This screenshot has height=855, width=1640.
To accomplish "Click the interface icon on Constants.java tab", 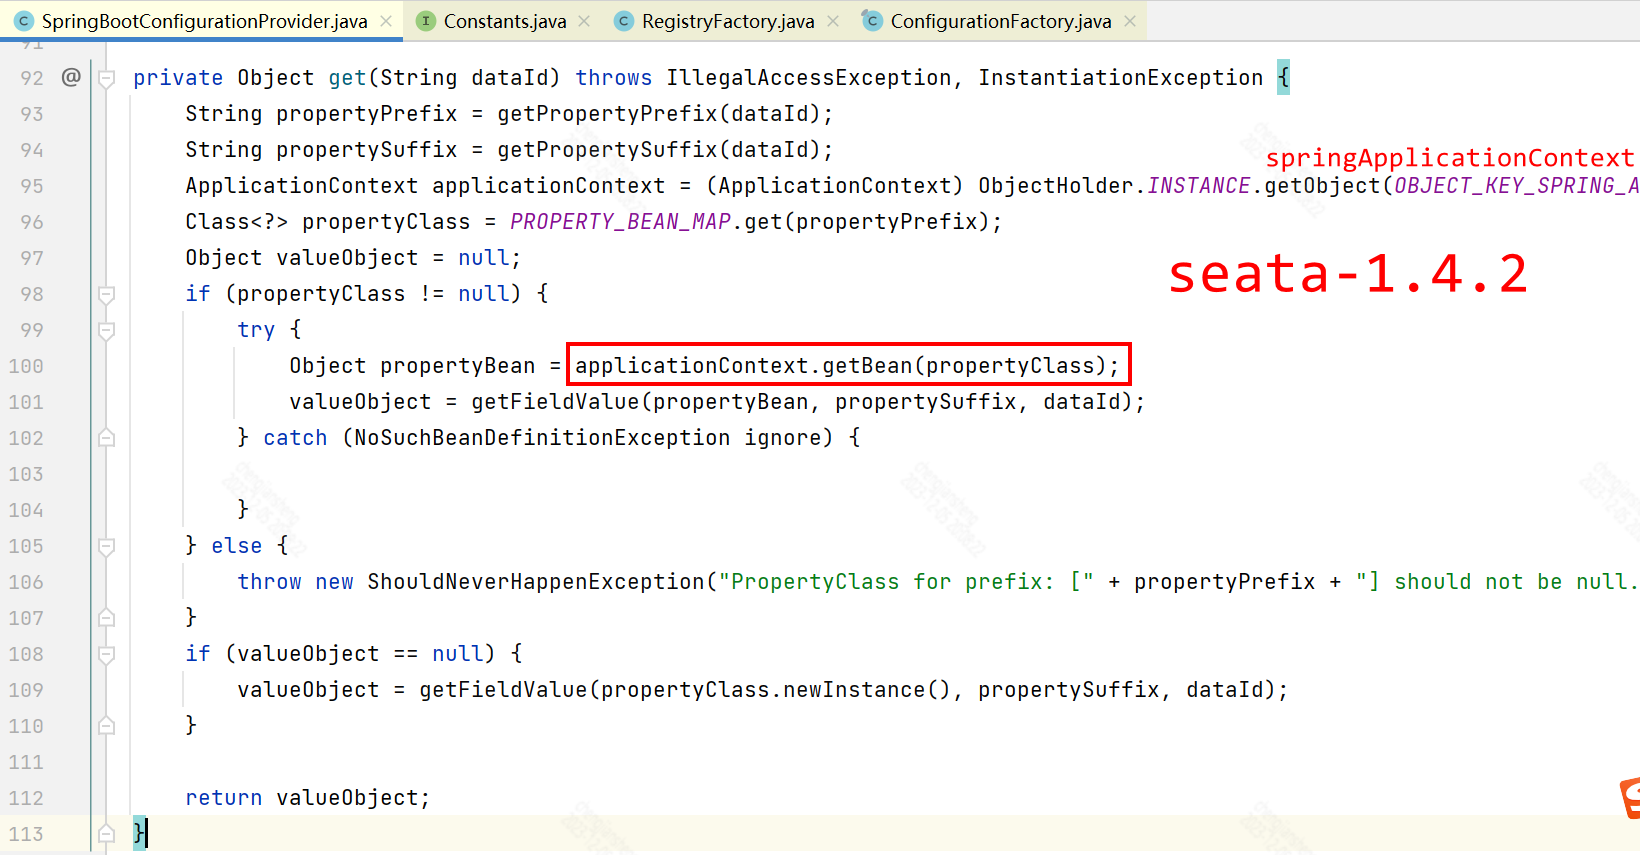I will [426, 21].
